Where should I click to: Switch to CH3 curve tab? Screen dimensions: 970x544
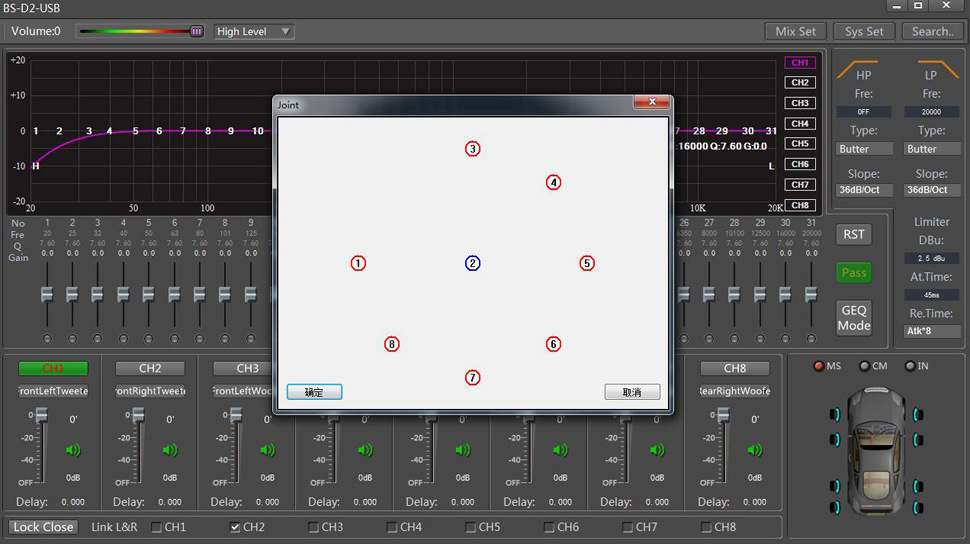click(800, 103)
